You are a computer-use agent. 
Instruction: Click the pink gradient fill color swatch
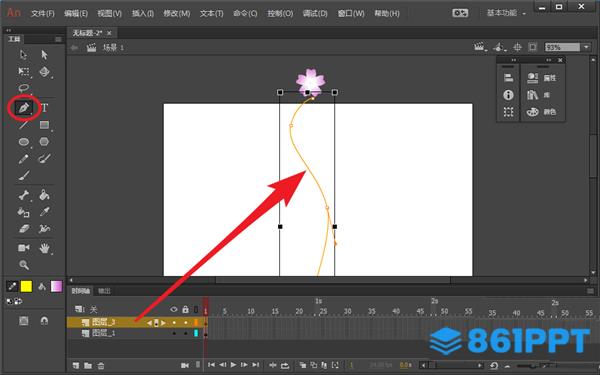click(x=56, y=286)
